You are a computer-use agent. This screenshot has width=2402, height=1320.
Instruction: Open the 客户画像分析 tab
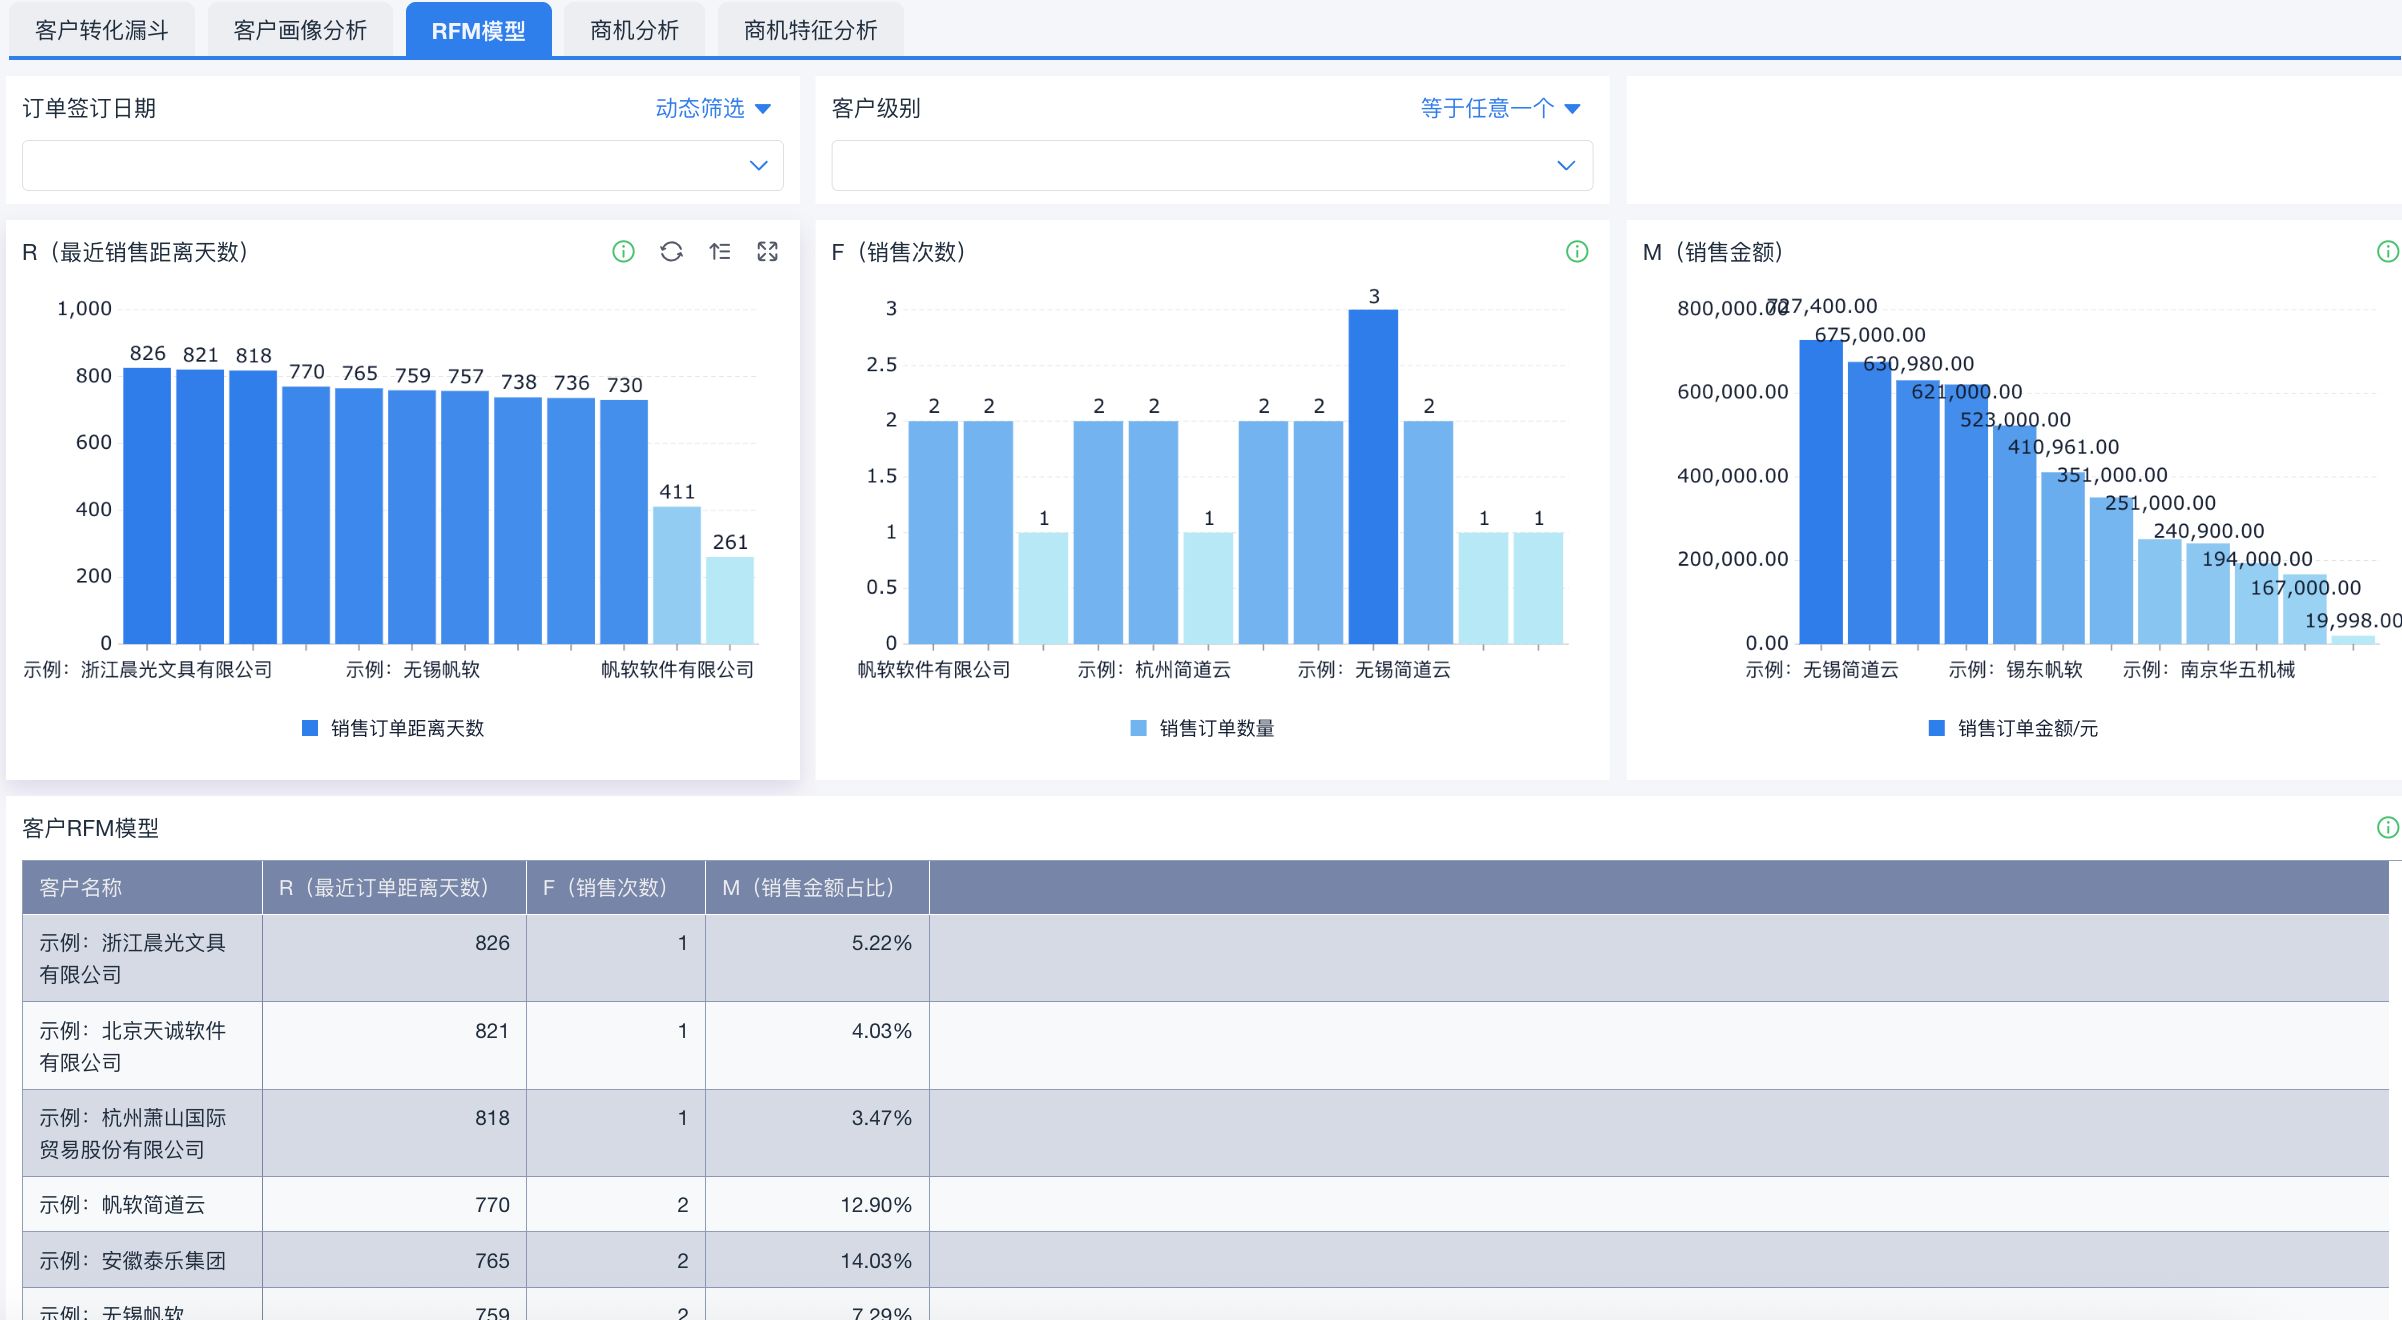[x=300, y=31]
